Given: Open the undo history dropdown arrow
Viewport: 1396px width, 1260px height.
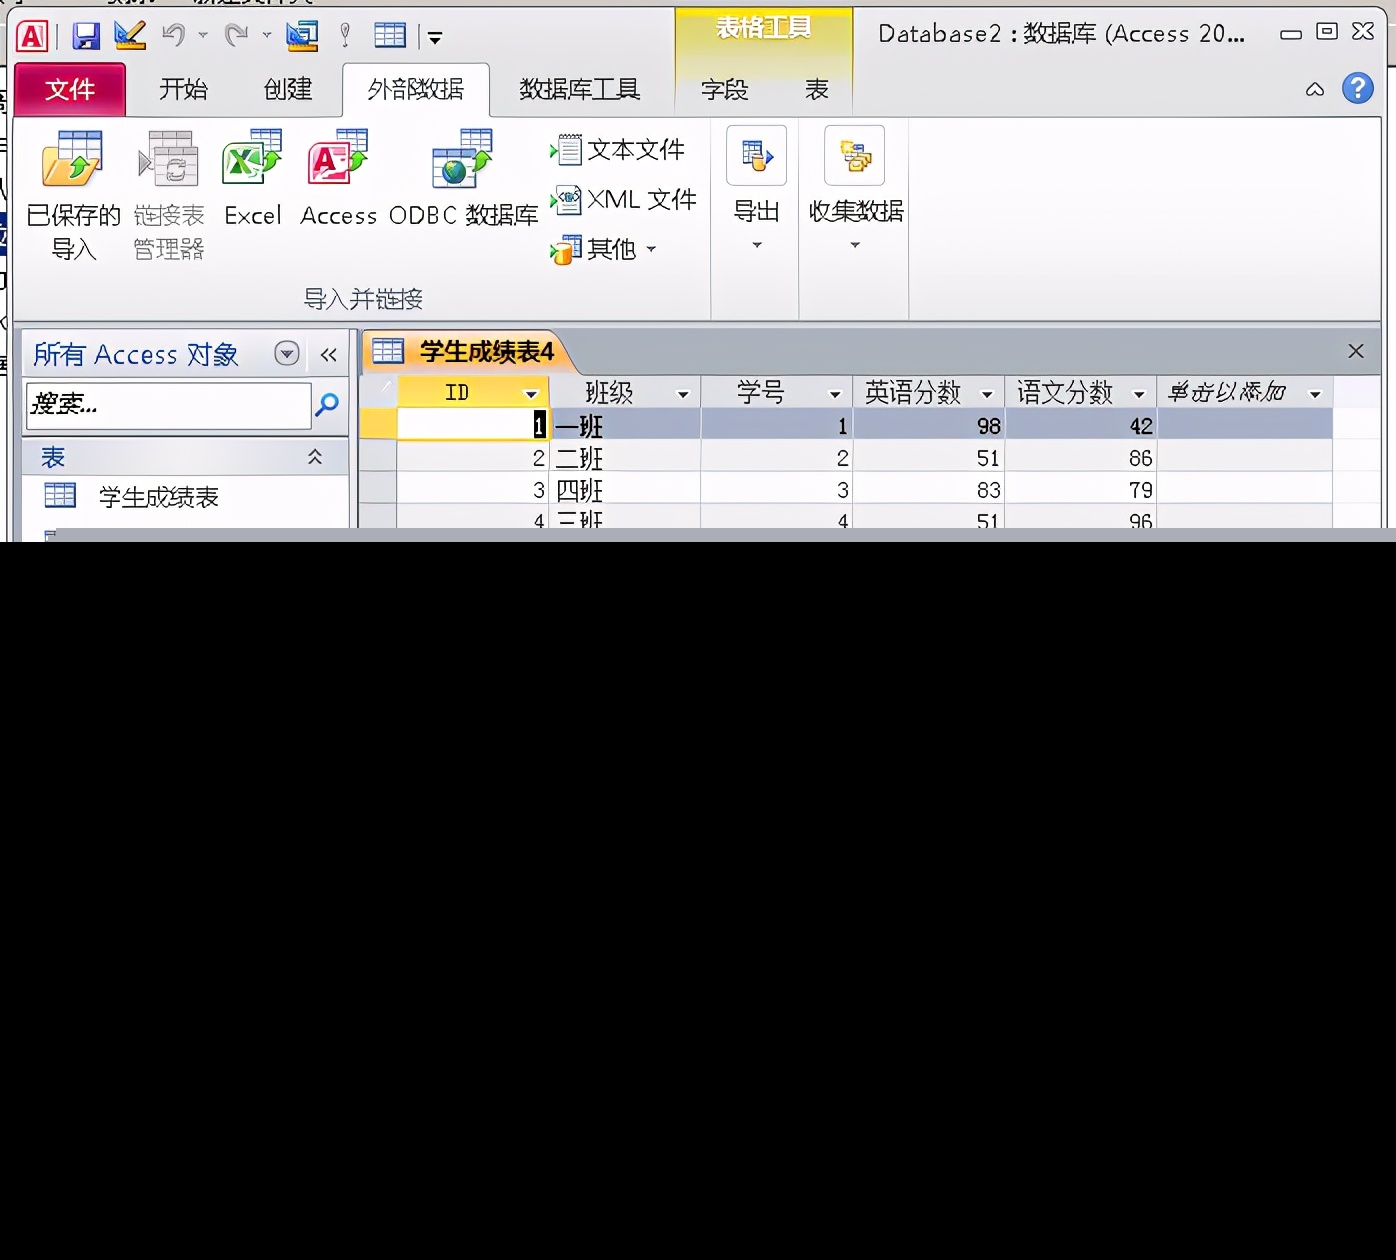Looking at the screenshot, I should pyautogui.click(x=203, y=36).
